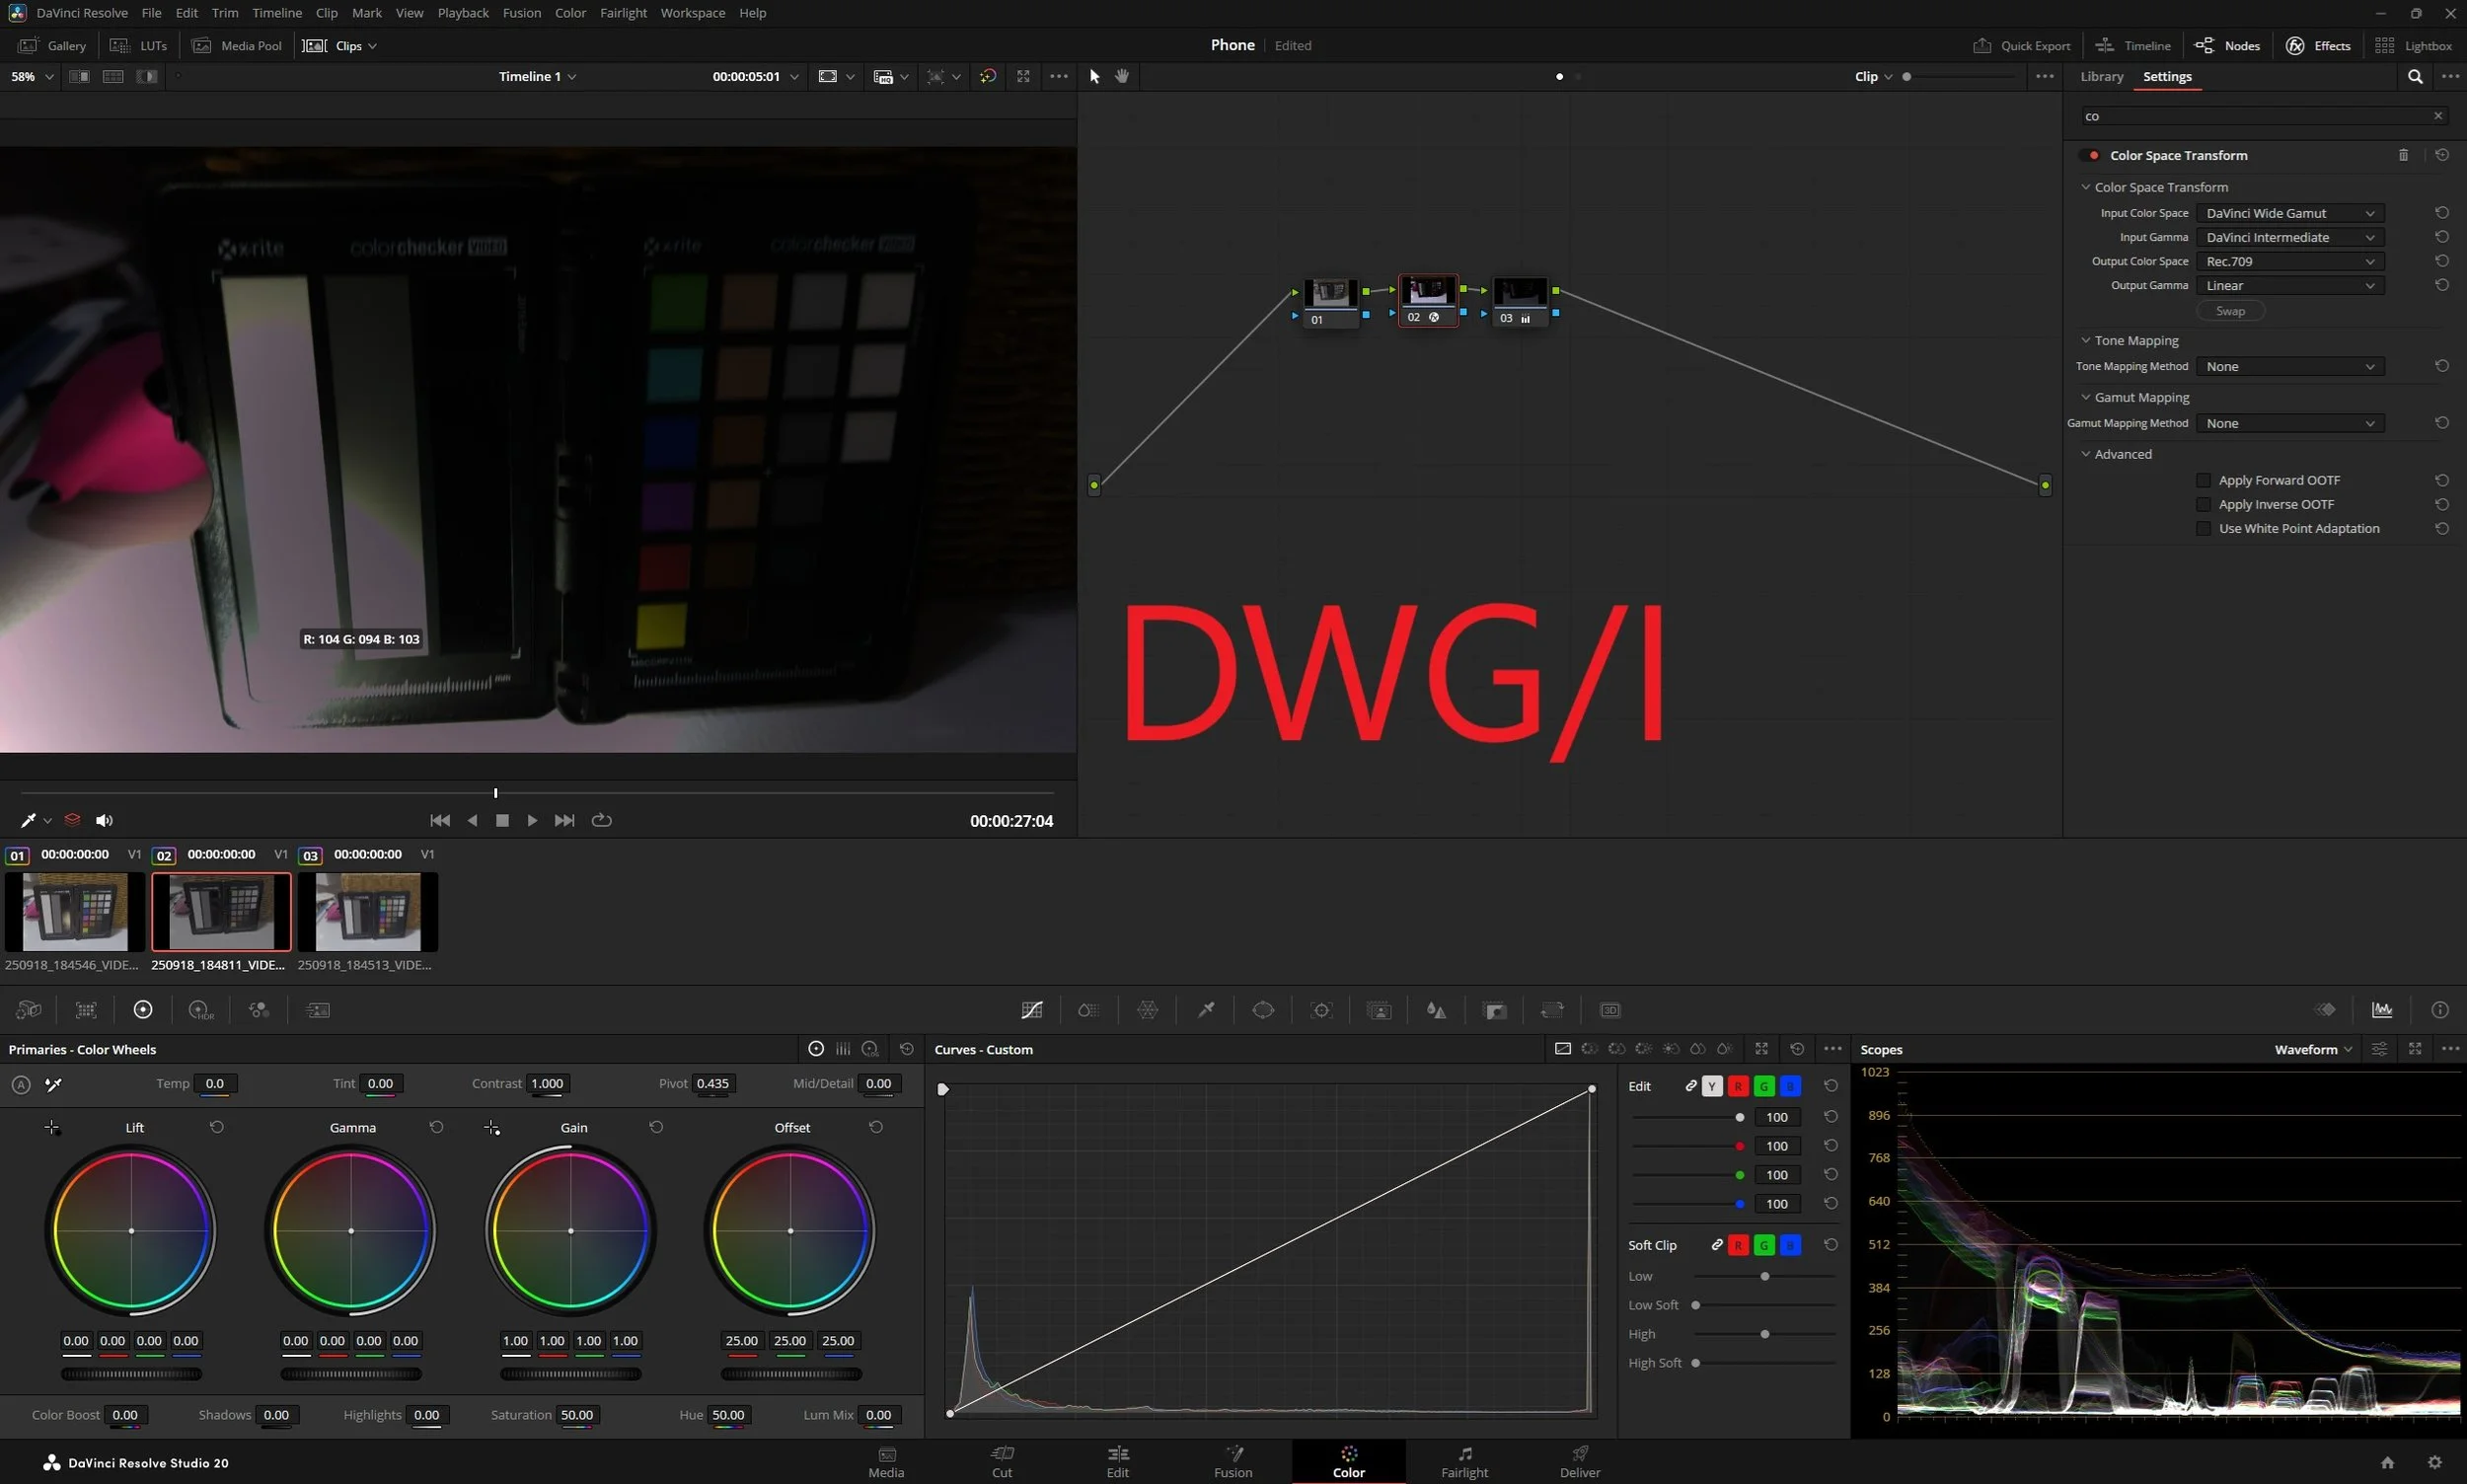Screen dimensions: 2467x1484
Task: Select the hand pan tool in node editor
Action: [1122, 76]
